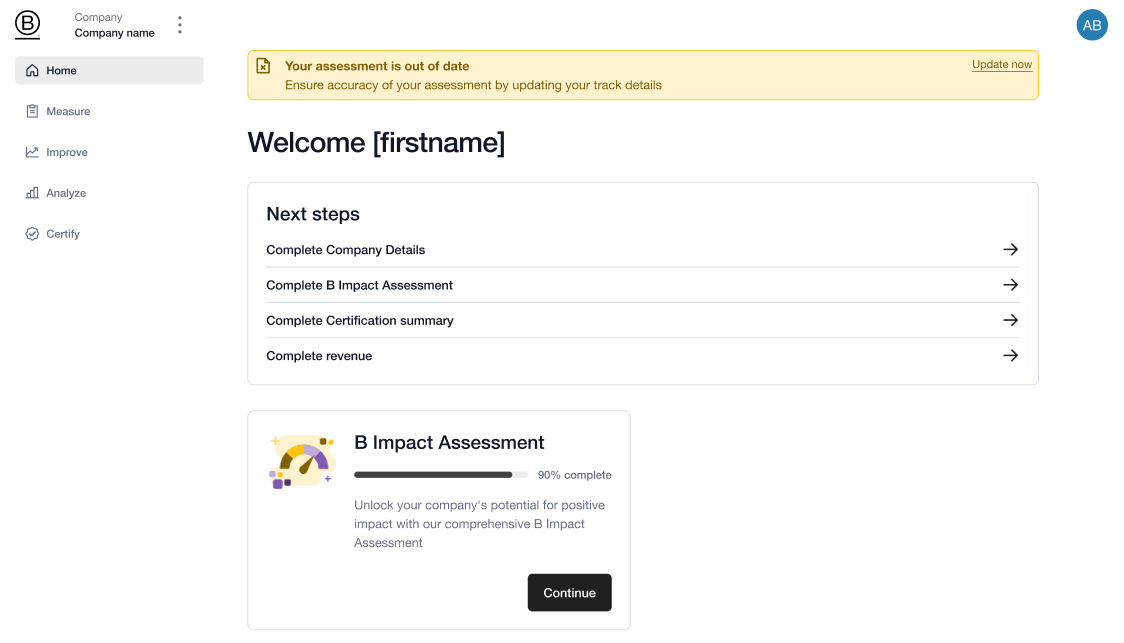Open Complete revenue step
This screenshot has height=643, width=1124.
[x=642, y=355]
